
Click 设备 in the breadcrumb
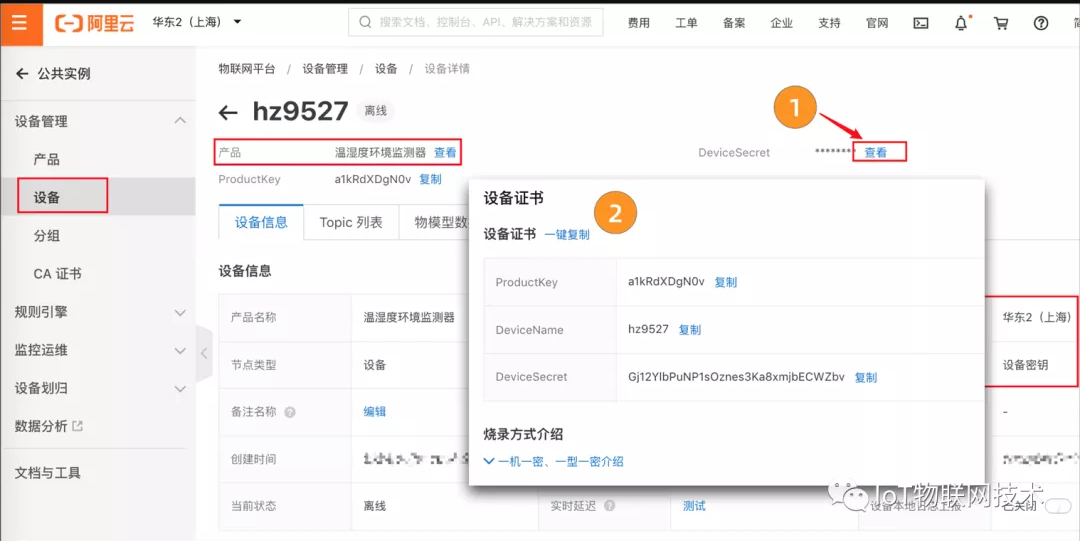[386, 68]
